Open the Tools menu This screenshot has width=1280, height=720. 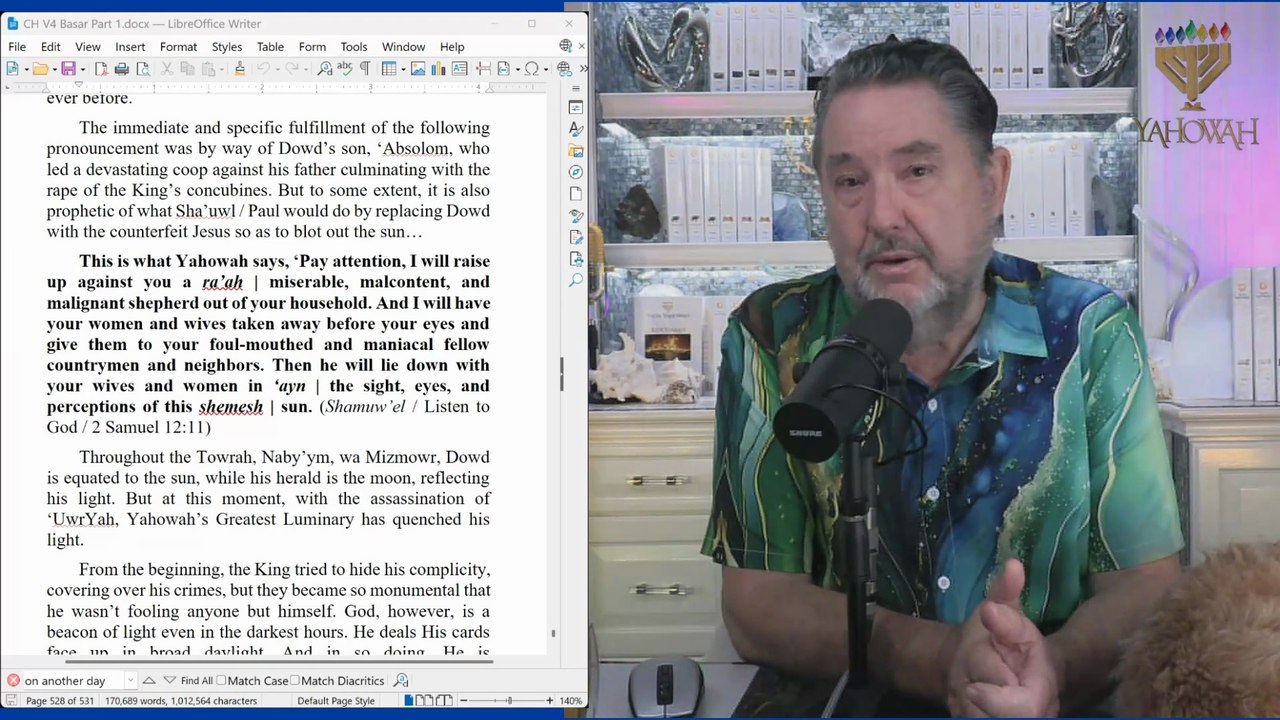[354, 47]
